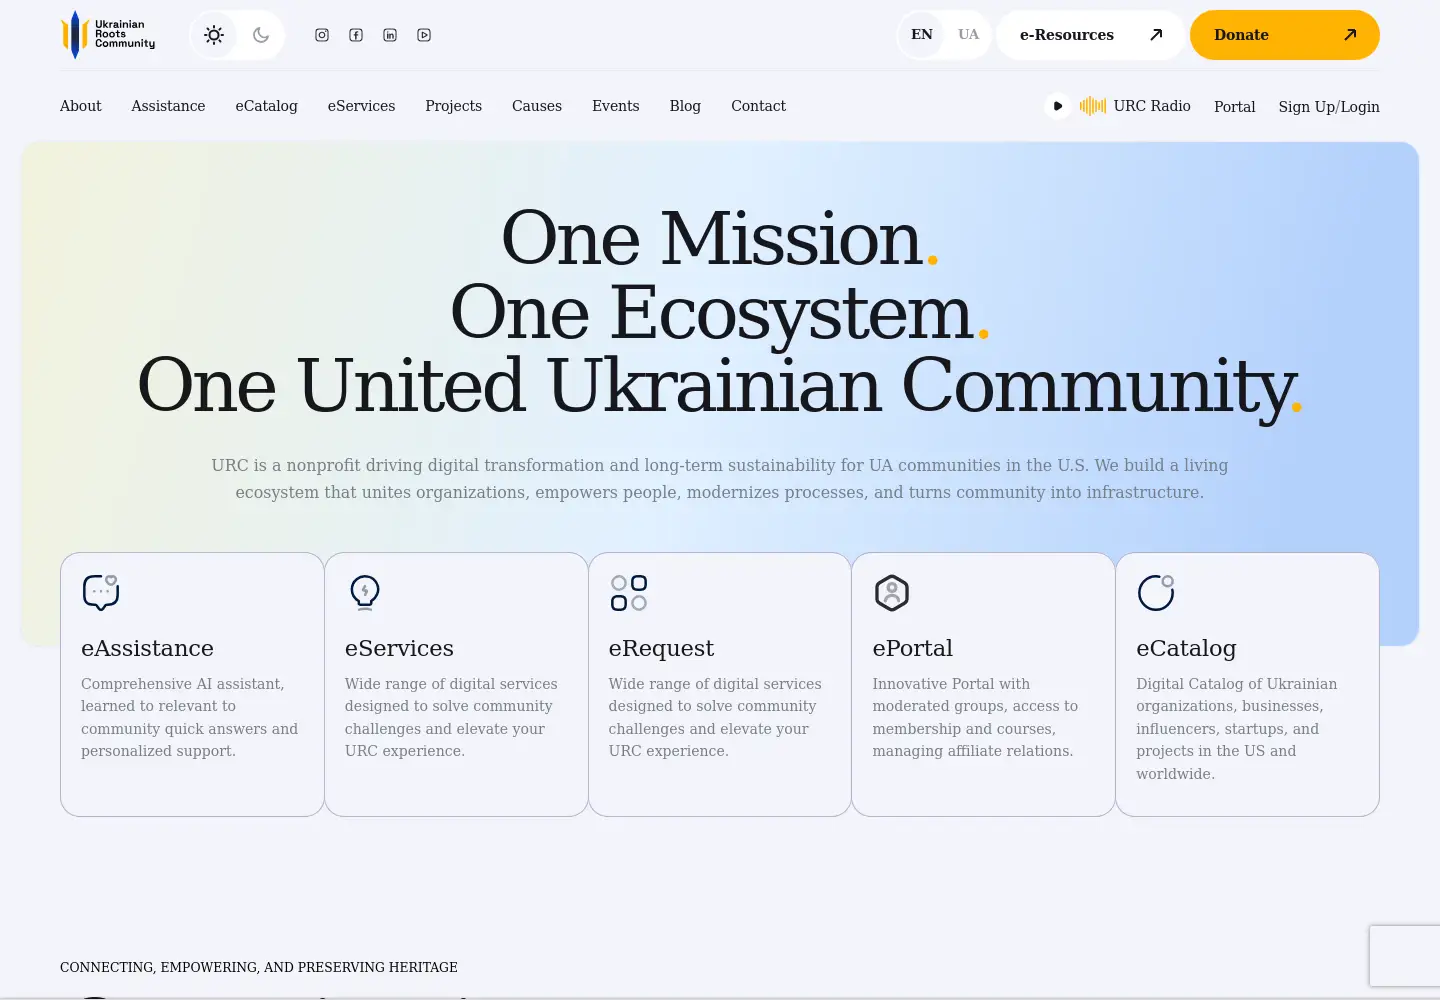Viewport: 1440px width, 1000px height.
Task: Click the e-Resources arrow icon
Action: (1156, 35)
